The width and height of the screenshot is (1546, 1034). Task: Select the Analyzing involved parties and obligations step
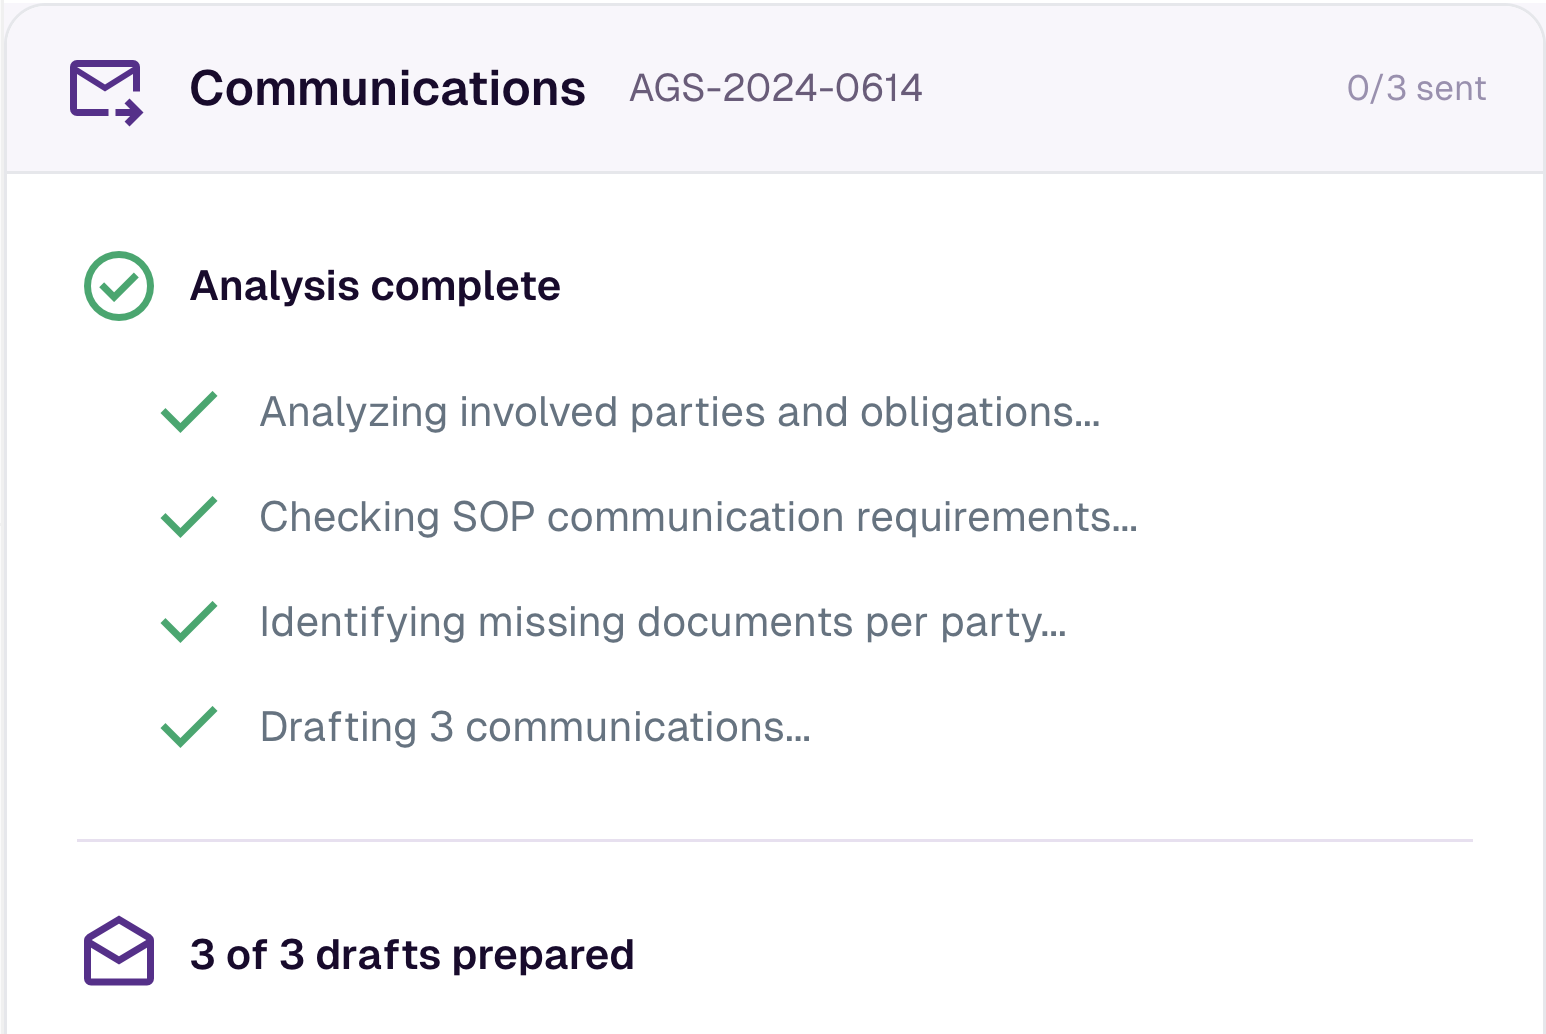click(x=679, y=412)
